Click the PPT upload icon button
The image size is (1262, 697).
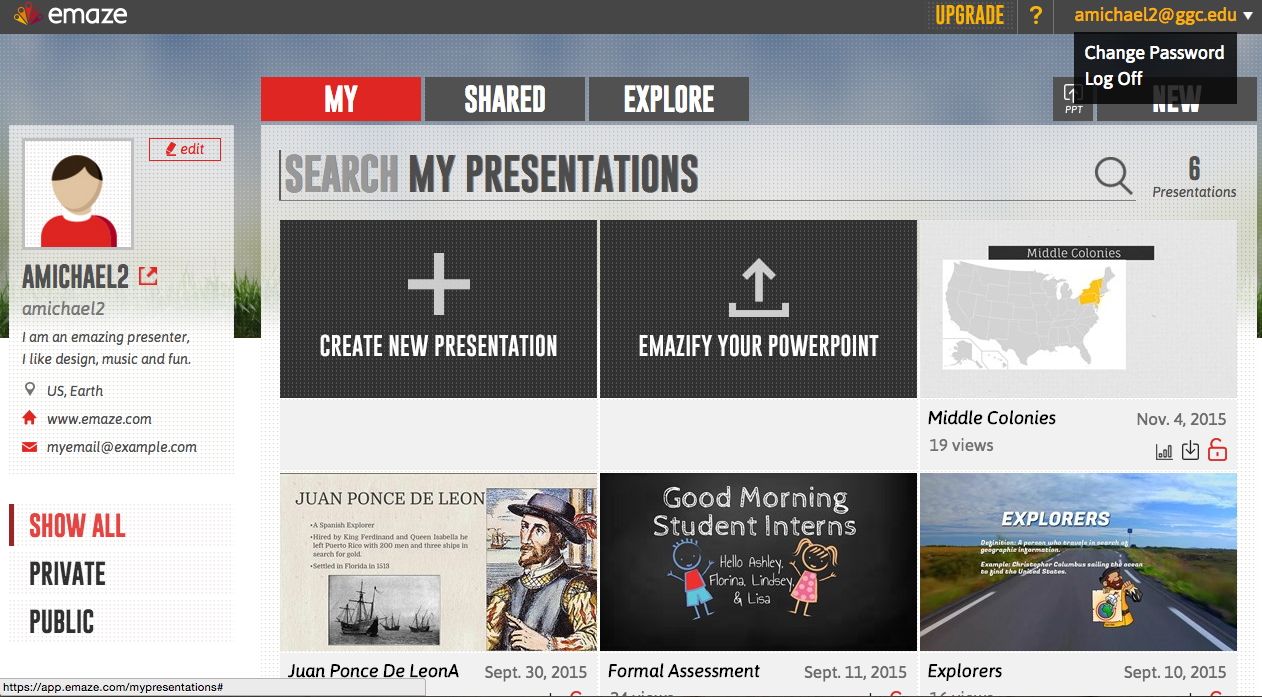click(1073, 99)
